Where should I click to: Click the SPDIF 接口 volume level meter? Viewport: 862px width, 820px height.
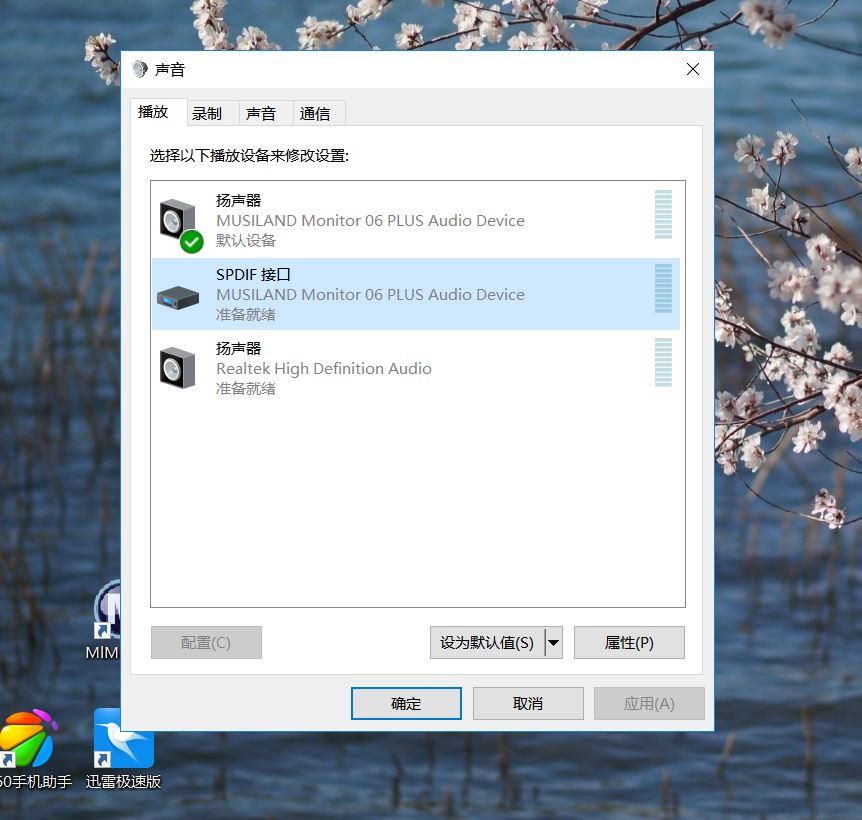(663, 288)
